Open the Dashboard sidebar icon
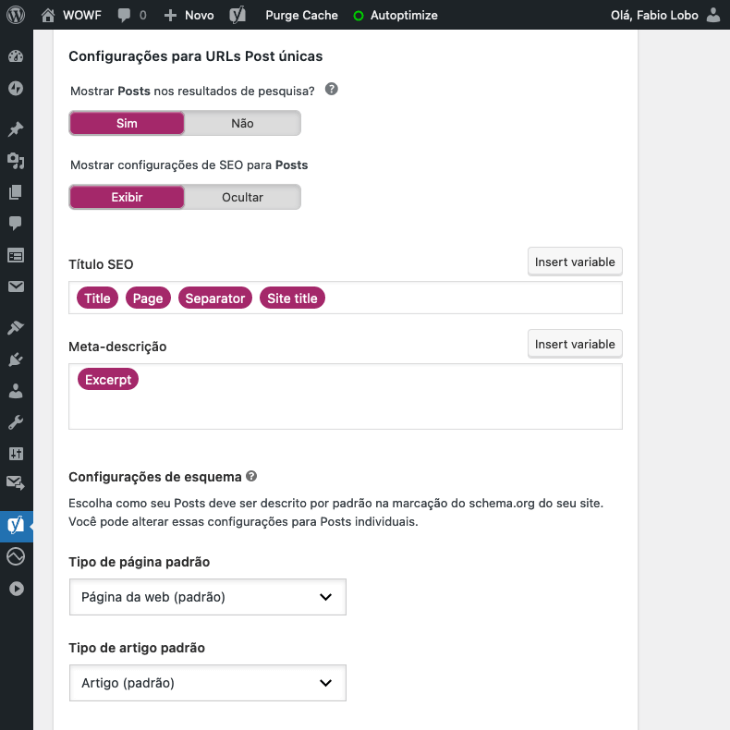The height and width of the screenshot is (730, 730). point(16,57)
